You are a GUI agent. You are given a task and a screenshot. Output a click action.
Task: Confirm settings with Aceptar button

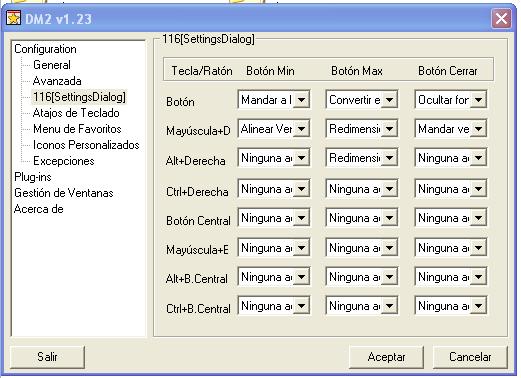386,357
